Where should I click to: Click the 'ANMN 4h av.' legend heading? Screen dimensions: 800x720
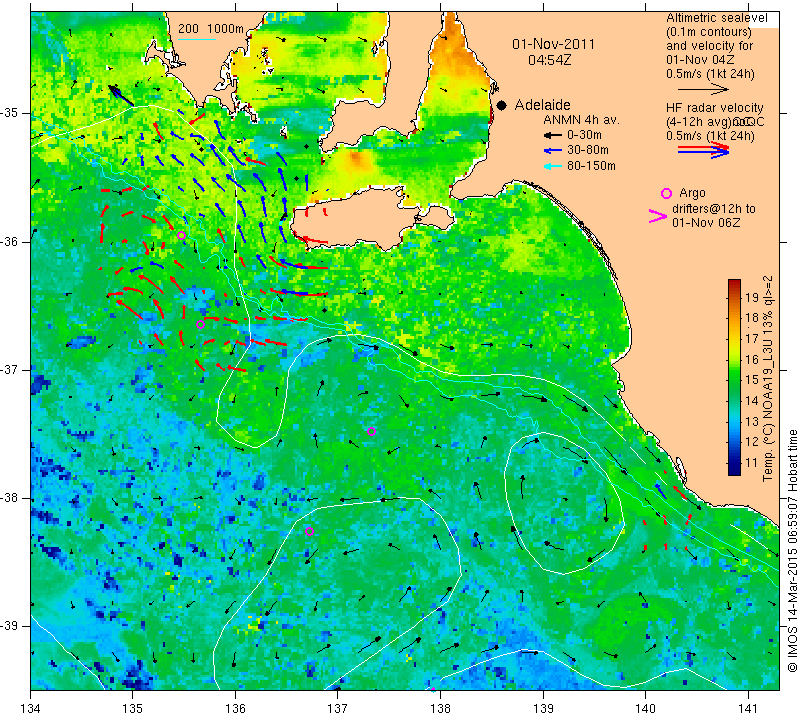[x=581, y=120]
